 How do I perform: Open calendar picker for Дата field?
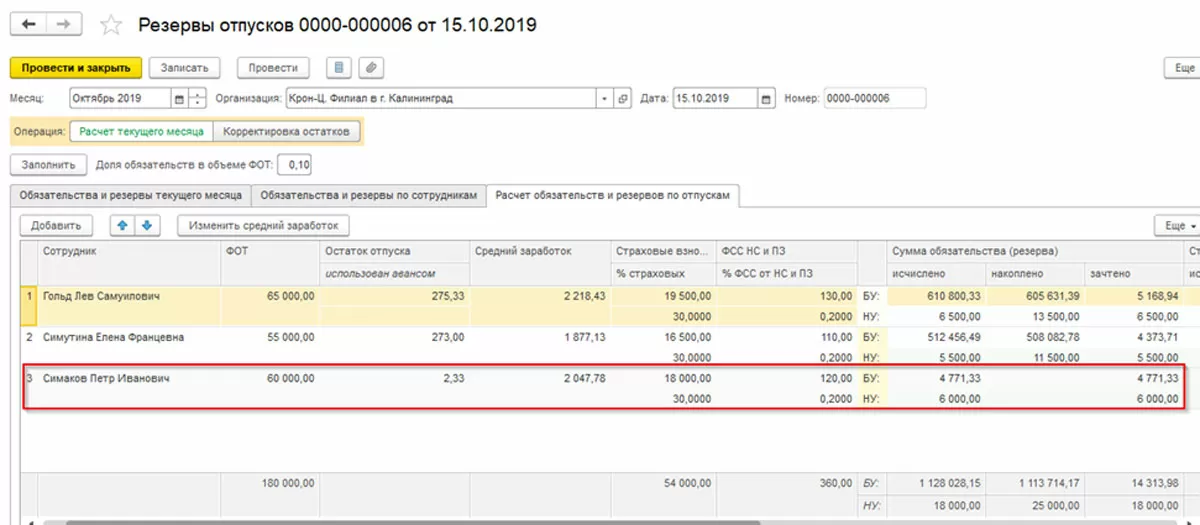766,99
